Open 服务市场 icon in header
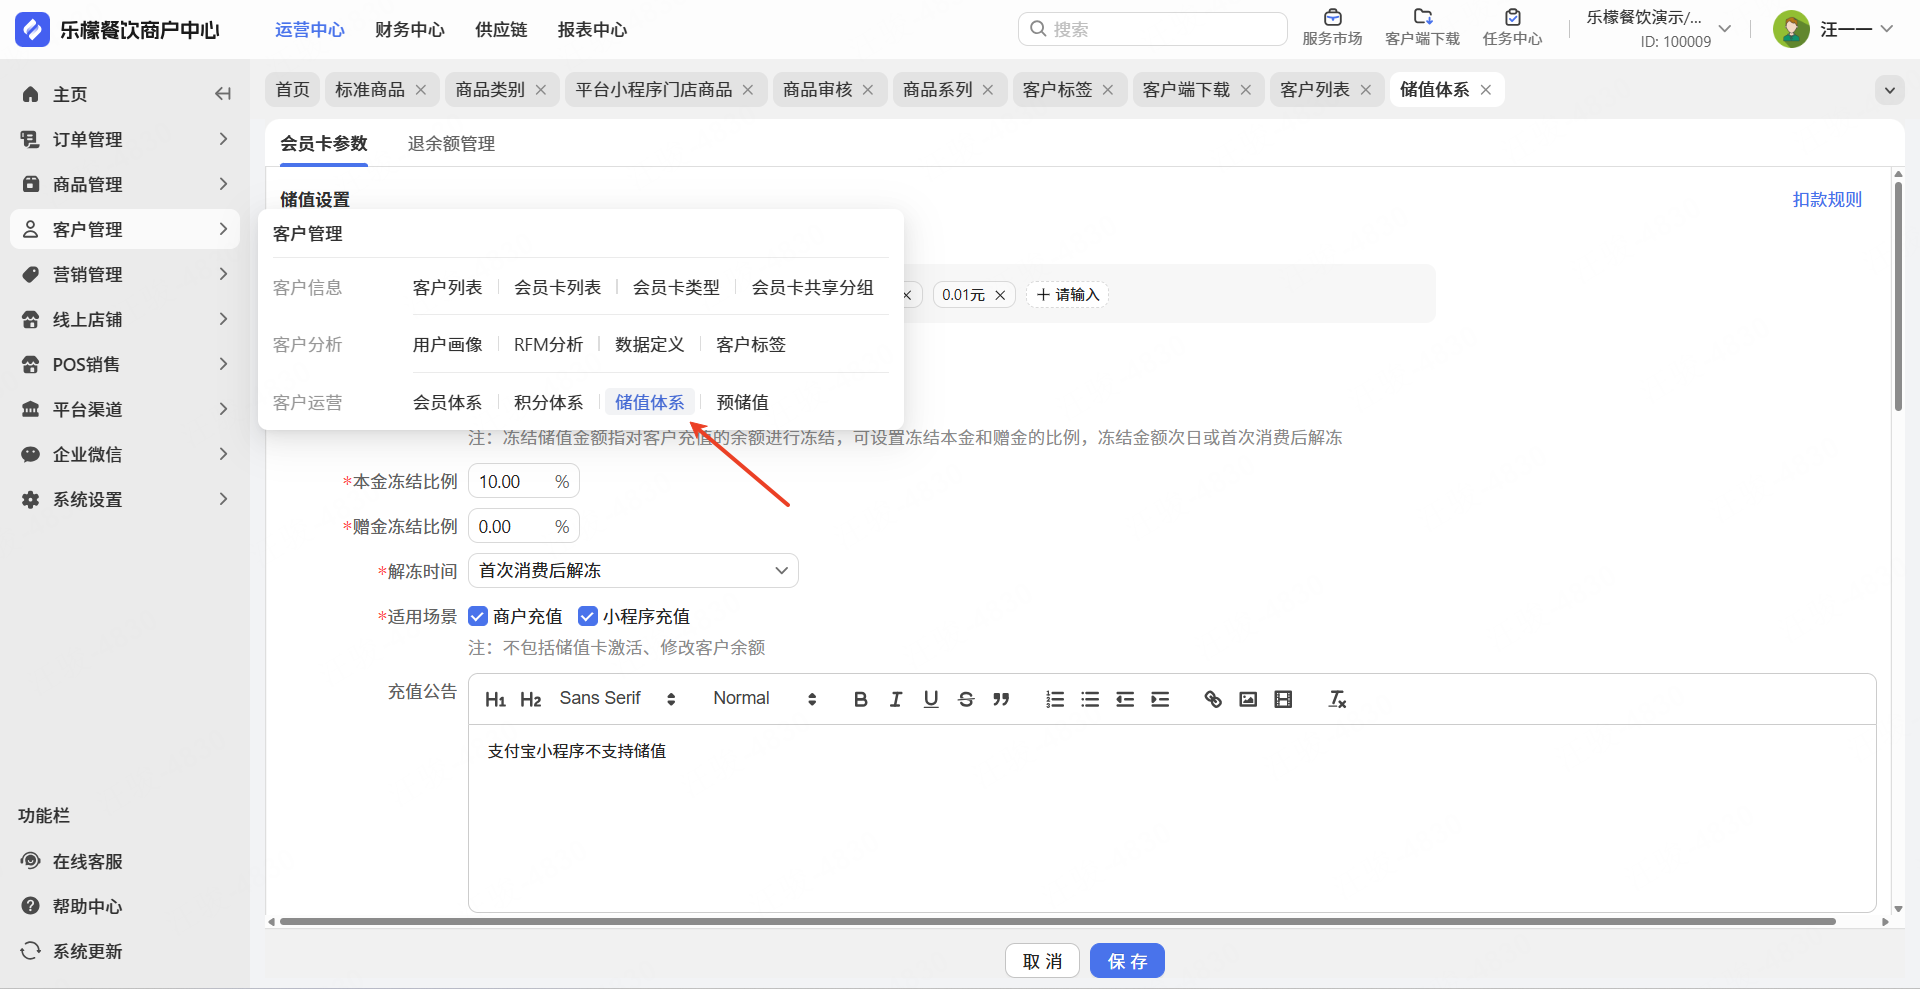The height and width of the screenshot is (989, 1920). point(1332,17)
